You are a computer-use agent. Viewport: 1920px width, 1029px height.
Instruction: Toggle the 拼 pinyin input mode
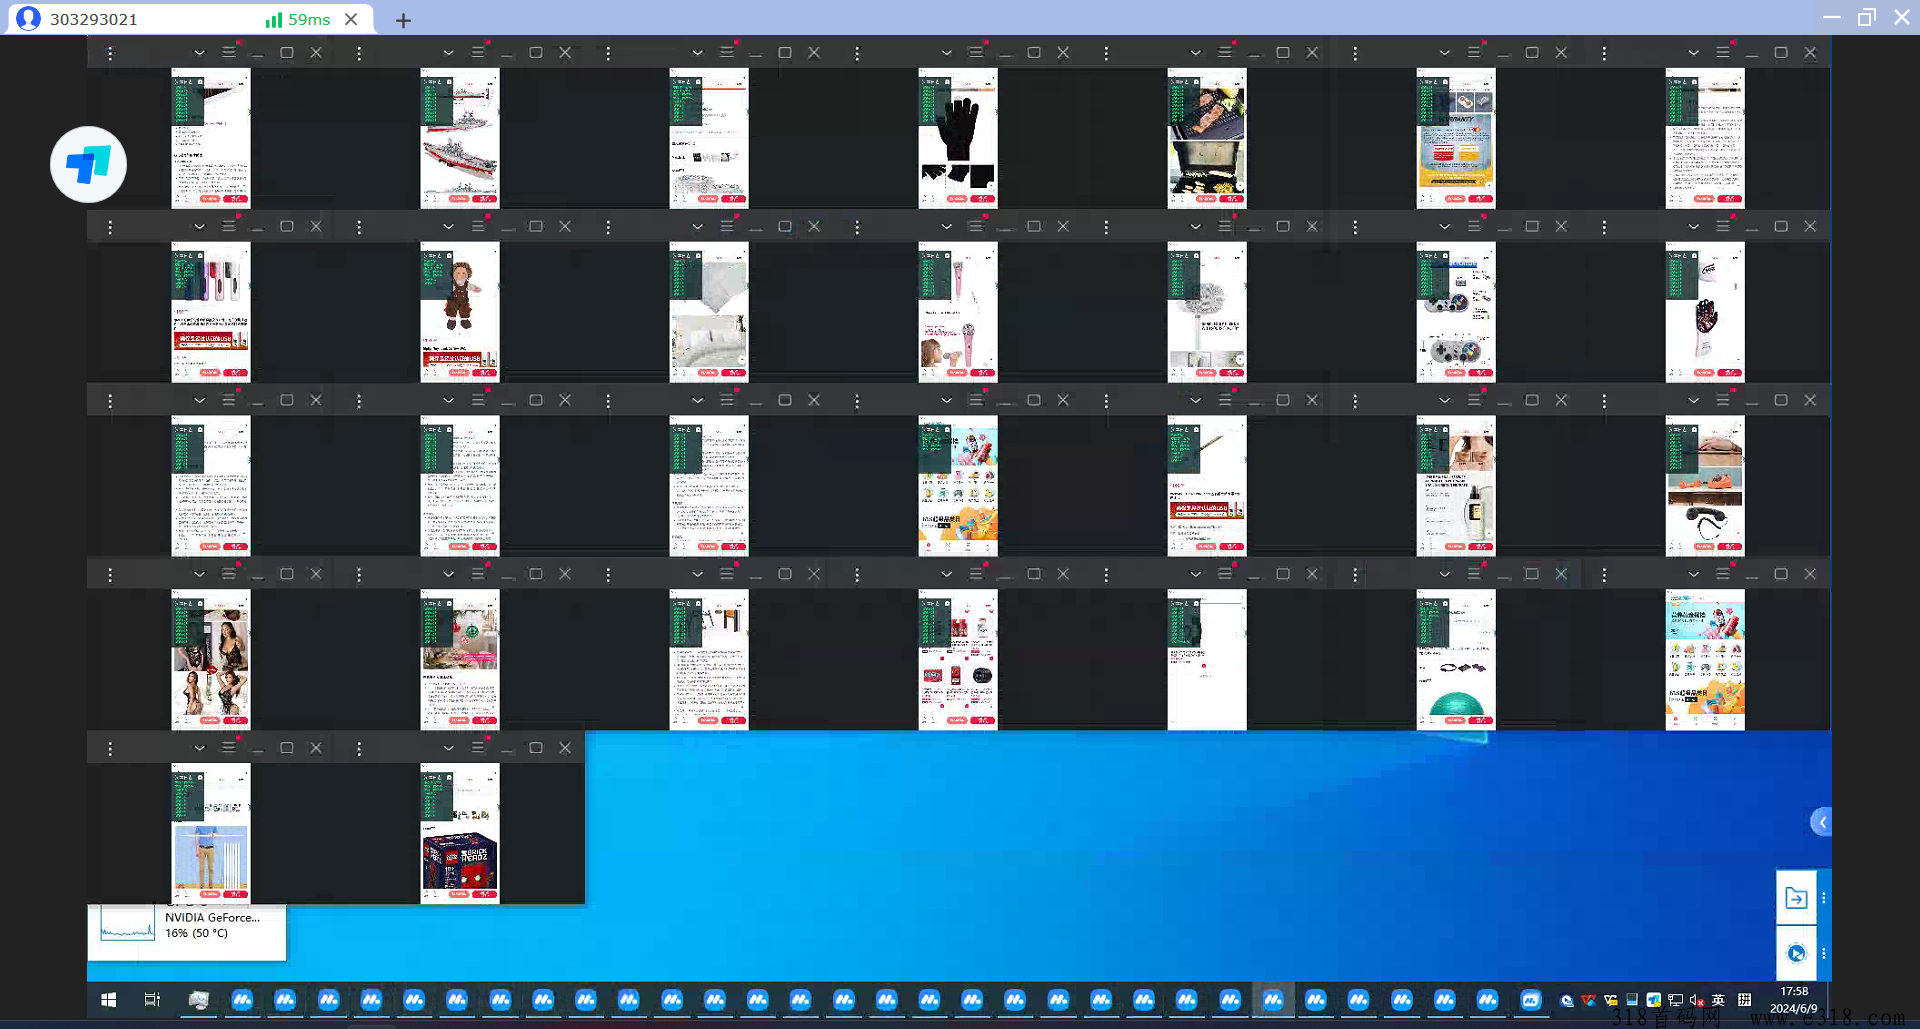[x=1745, y=1000]
